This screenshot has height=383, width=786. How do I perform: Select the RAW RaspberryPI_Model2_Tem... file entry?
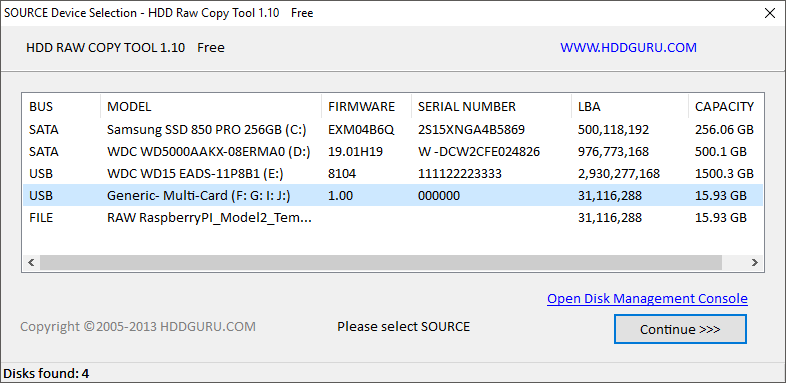(x=392, y=218)
